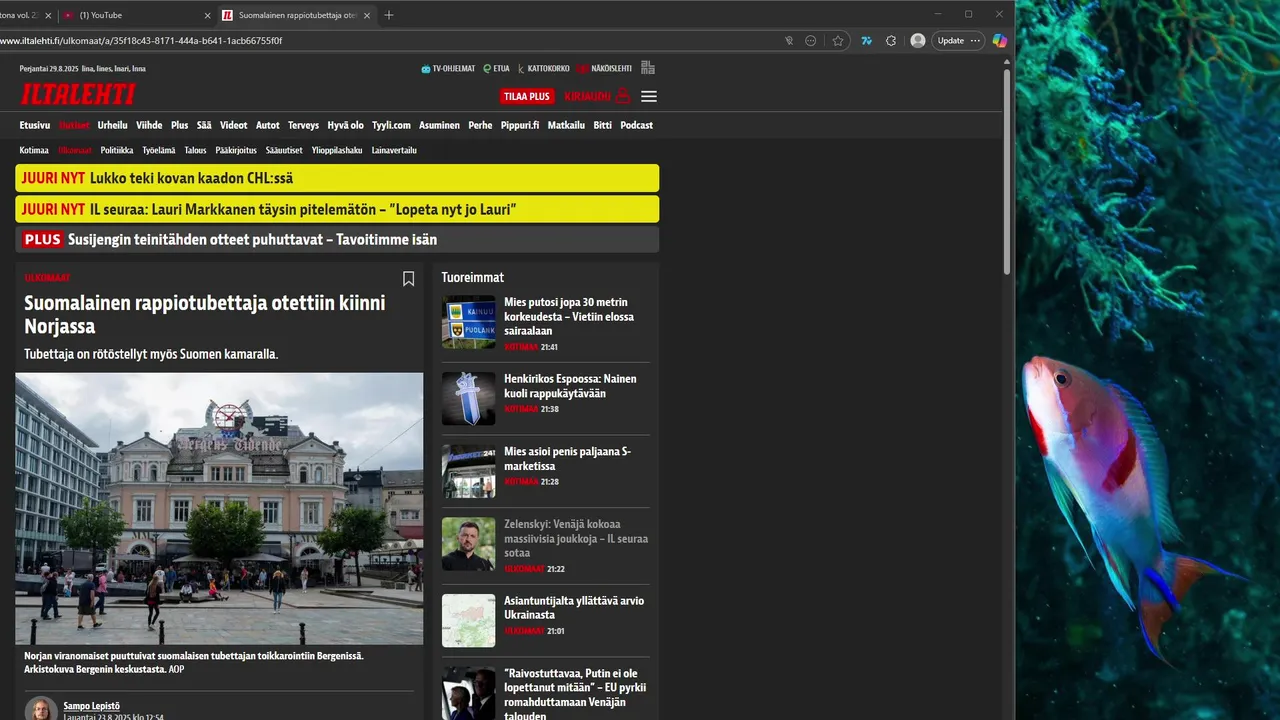This screenshot has height=720, width=1280.
Task: Open the Etua link
Action: click(x=496, y=69)
